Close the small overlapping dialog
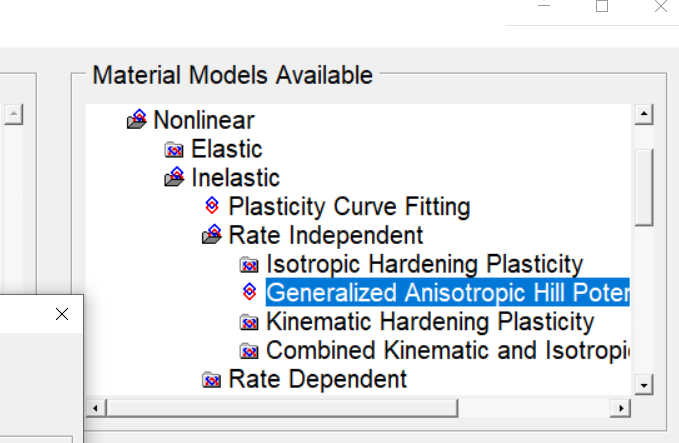 click(x=62, y=314)
